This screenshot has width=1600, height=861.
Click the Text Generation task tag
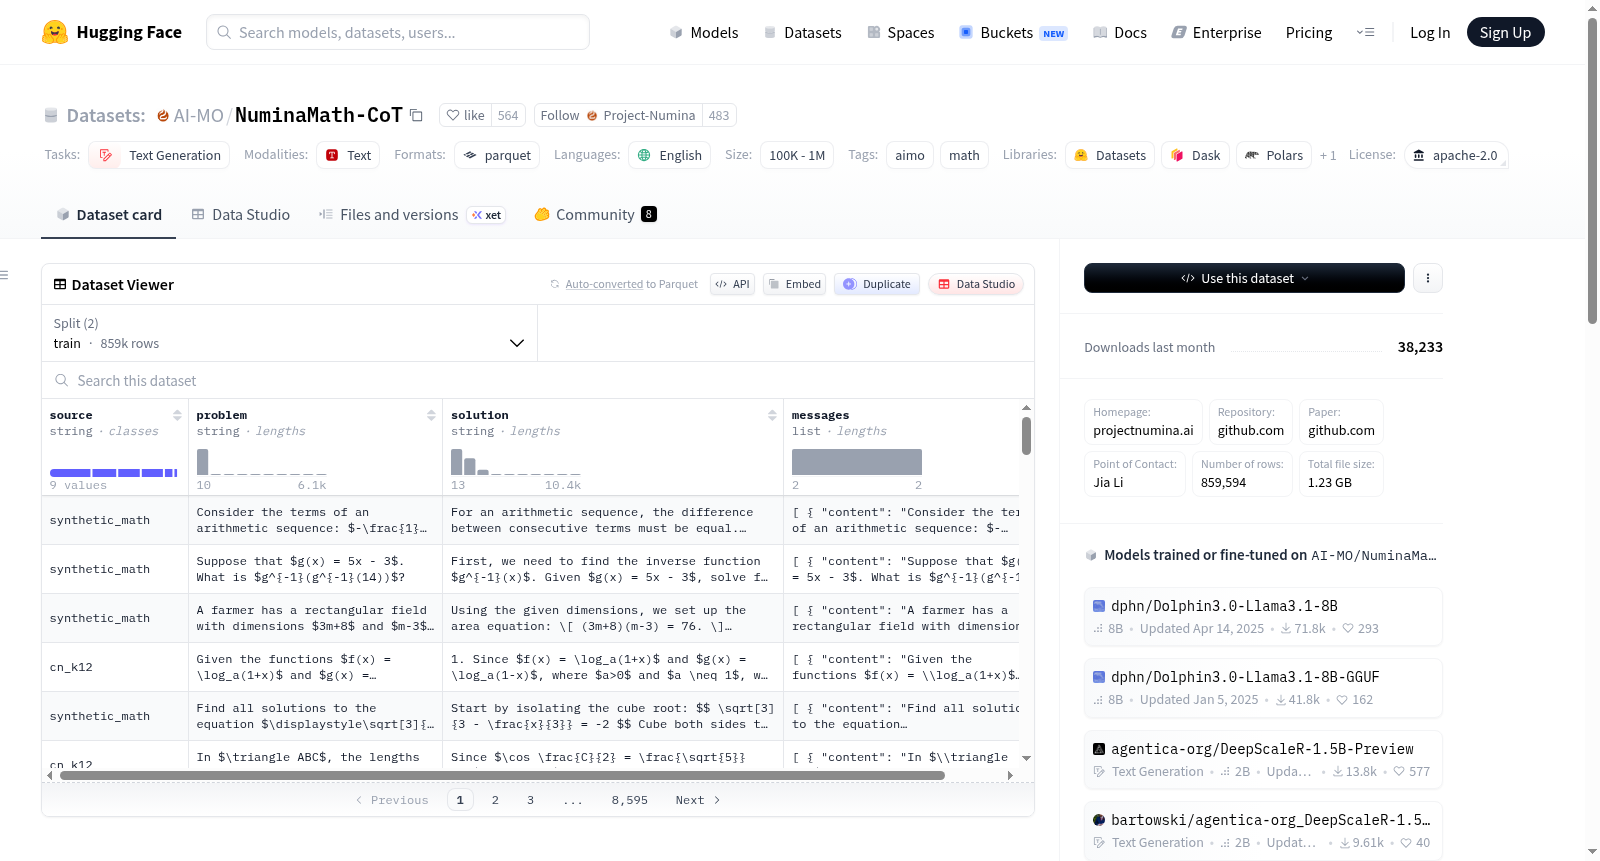159,155
